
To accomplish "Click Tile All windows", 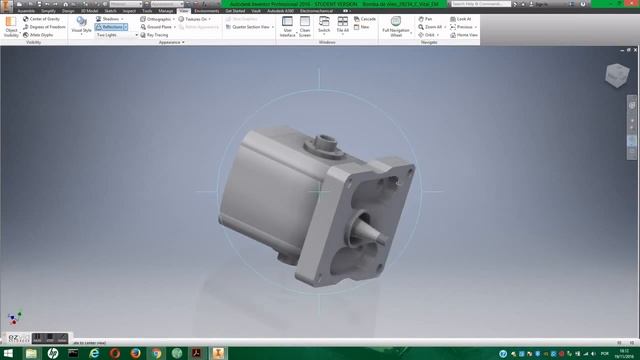I will 342,25.
